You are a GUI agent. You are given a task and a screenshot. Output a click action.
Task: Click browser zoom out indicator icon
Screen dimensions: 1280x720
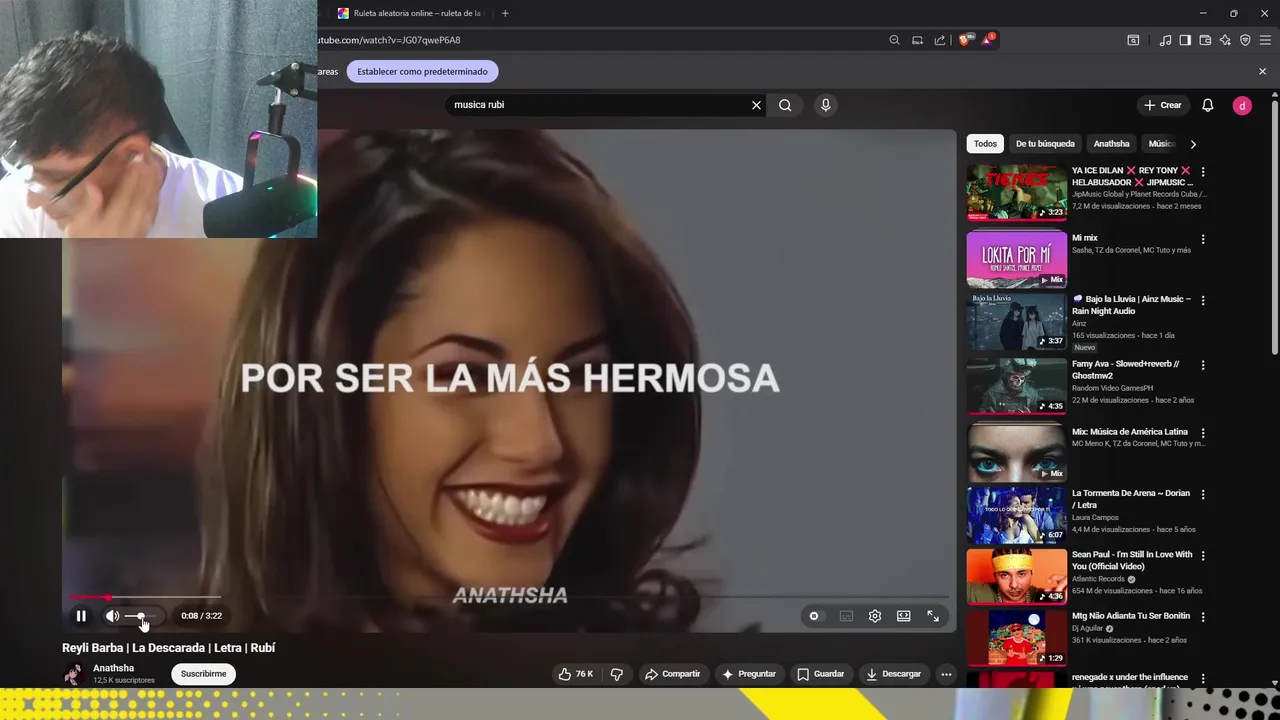point(894,40)
